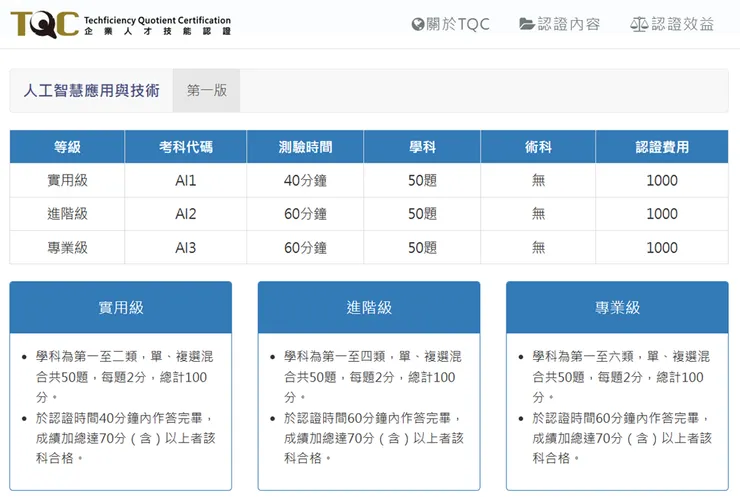The height and width of the screenshot is (497, 740).
Task: Click the 學科為第一至六類 bullet text
Action: point(621,377)
